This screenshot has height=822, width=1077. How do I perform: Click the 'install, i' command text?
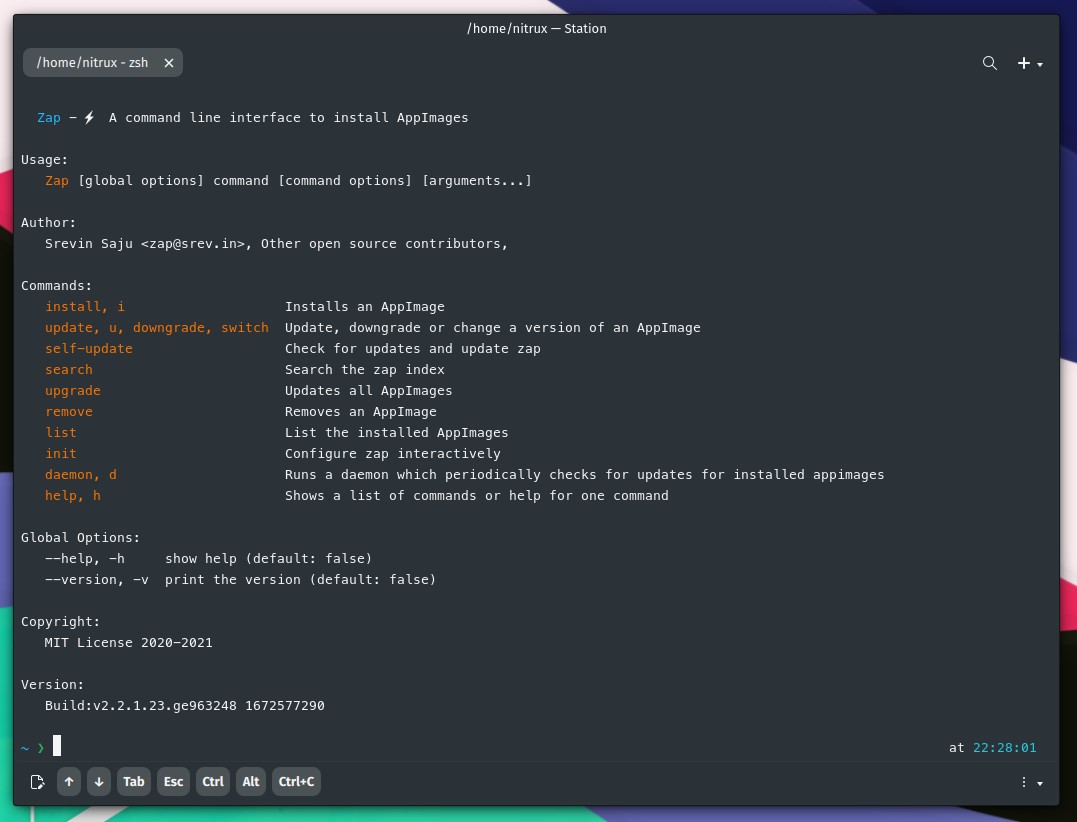tap(85, 307)
